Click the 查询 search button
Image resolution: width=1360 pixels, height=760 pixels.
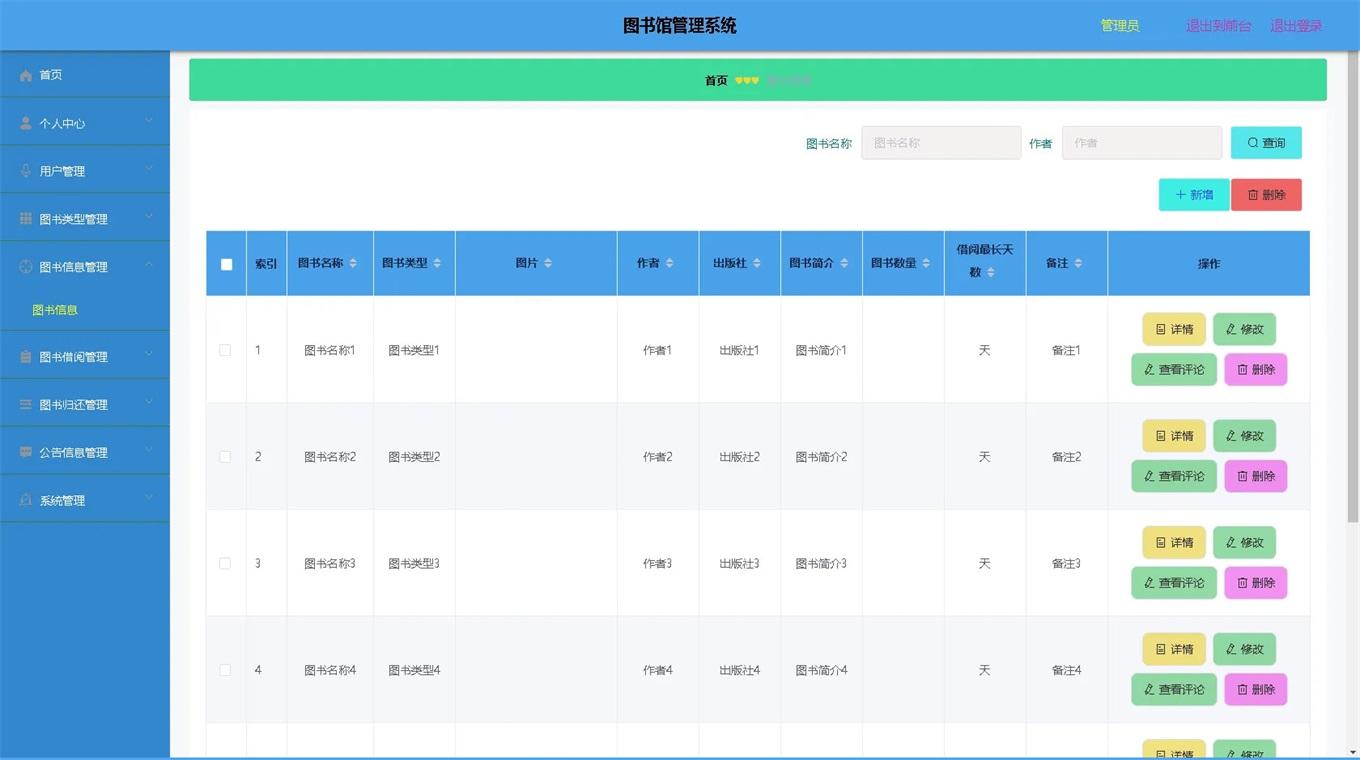[1266, 143]
